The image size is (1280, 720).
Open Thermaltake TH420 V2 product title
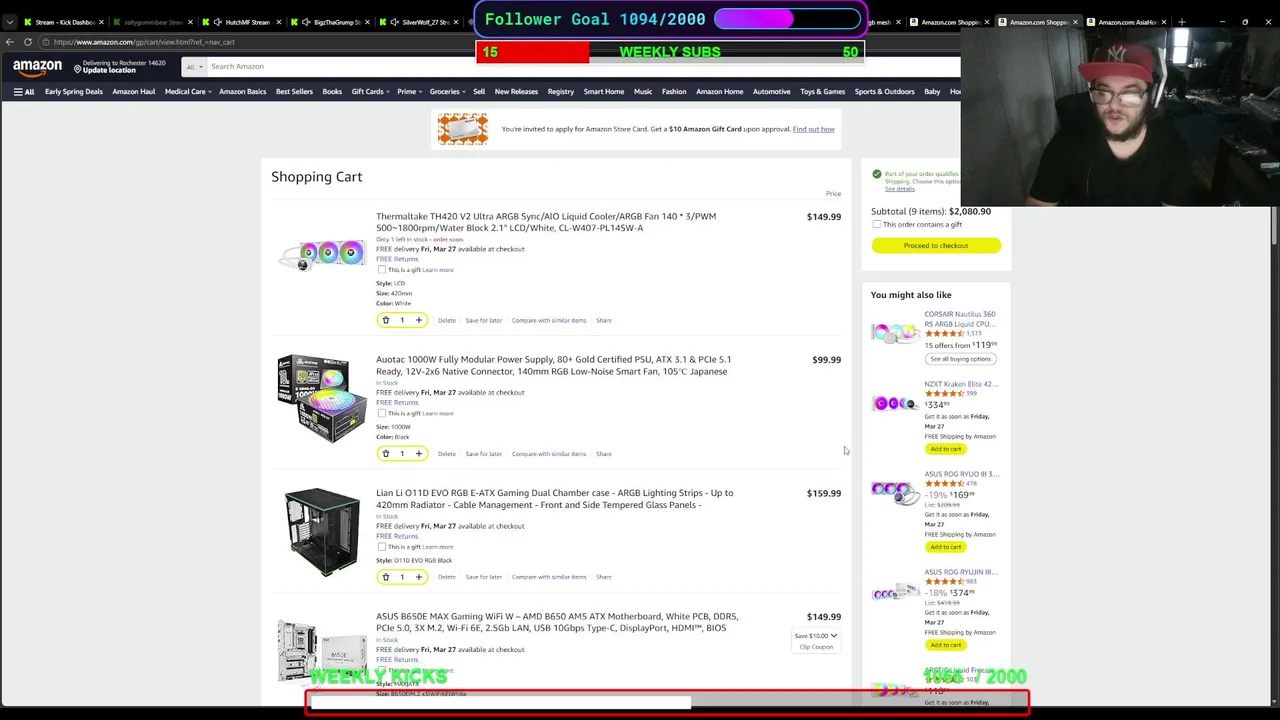coord(546,222)
